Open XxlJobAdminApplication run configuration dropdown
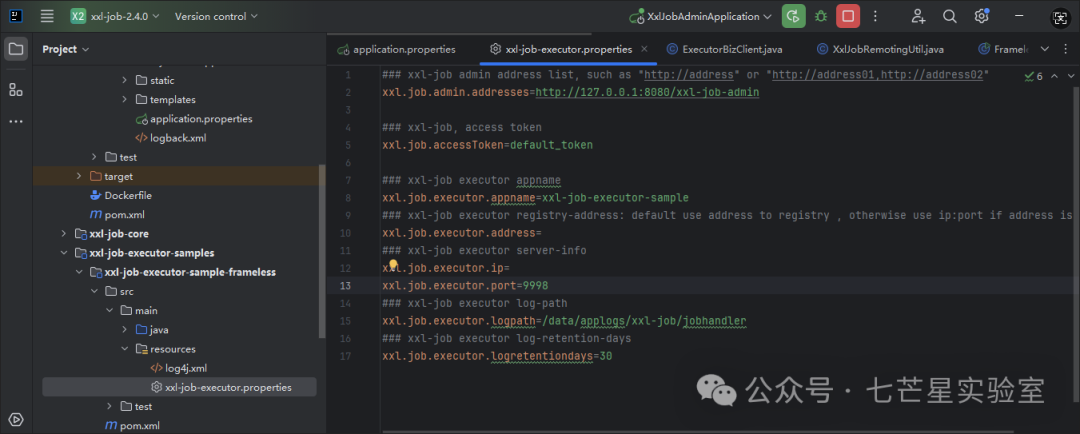 tap(700, 16)
